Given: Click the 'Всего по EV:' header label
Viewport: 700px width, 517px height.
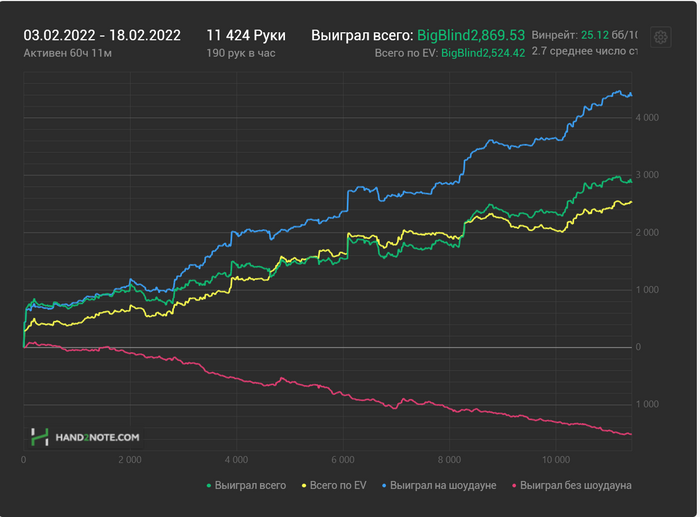Looking at the screenshot, I should (x=406, y=53).
